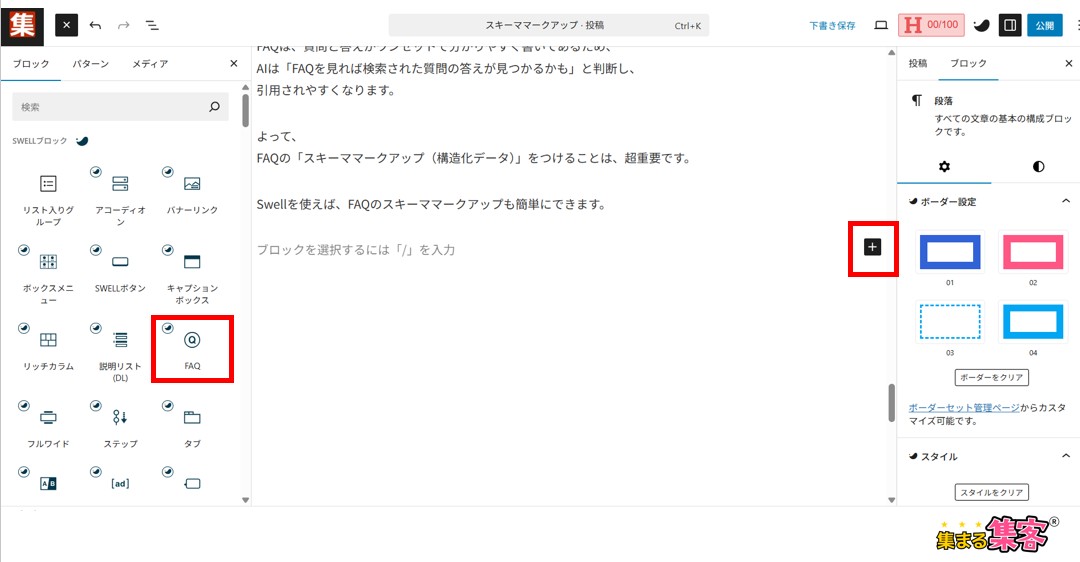The width and height of the screenshot is (1080, 562).
Task: Open the command palette title bar
Action: [548, 25]
